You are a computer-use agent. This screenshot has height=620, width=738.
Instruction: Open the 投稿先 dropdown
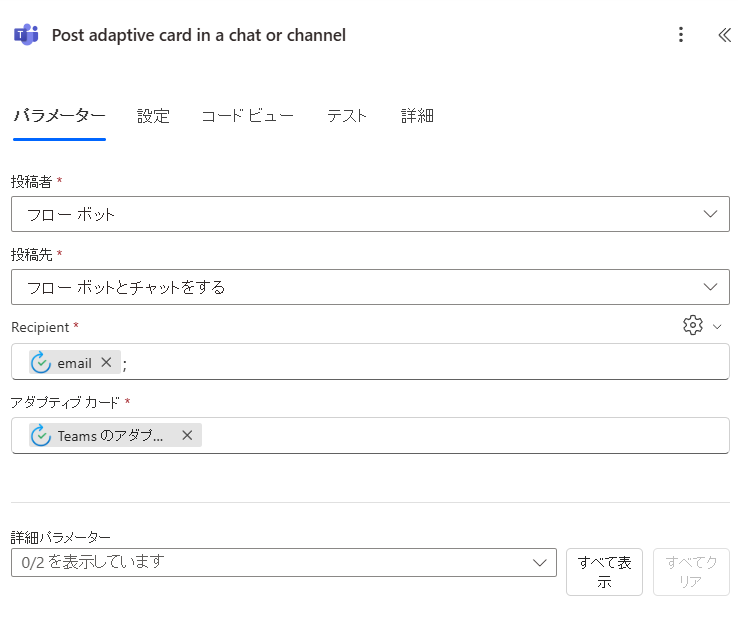[x=370, y=287]
